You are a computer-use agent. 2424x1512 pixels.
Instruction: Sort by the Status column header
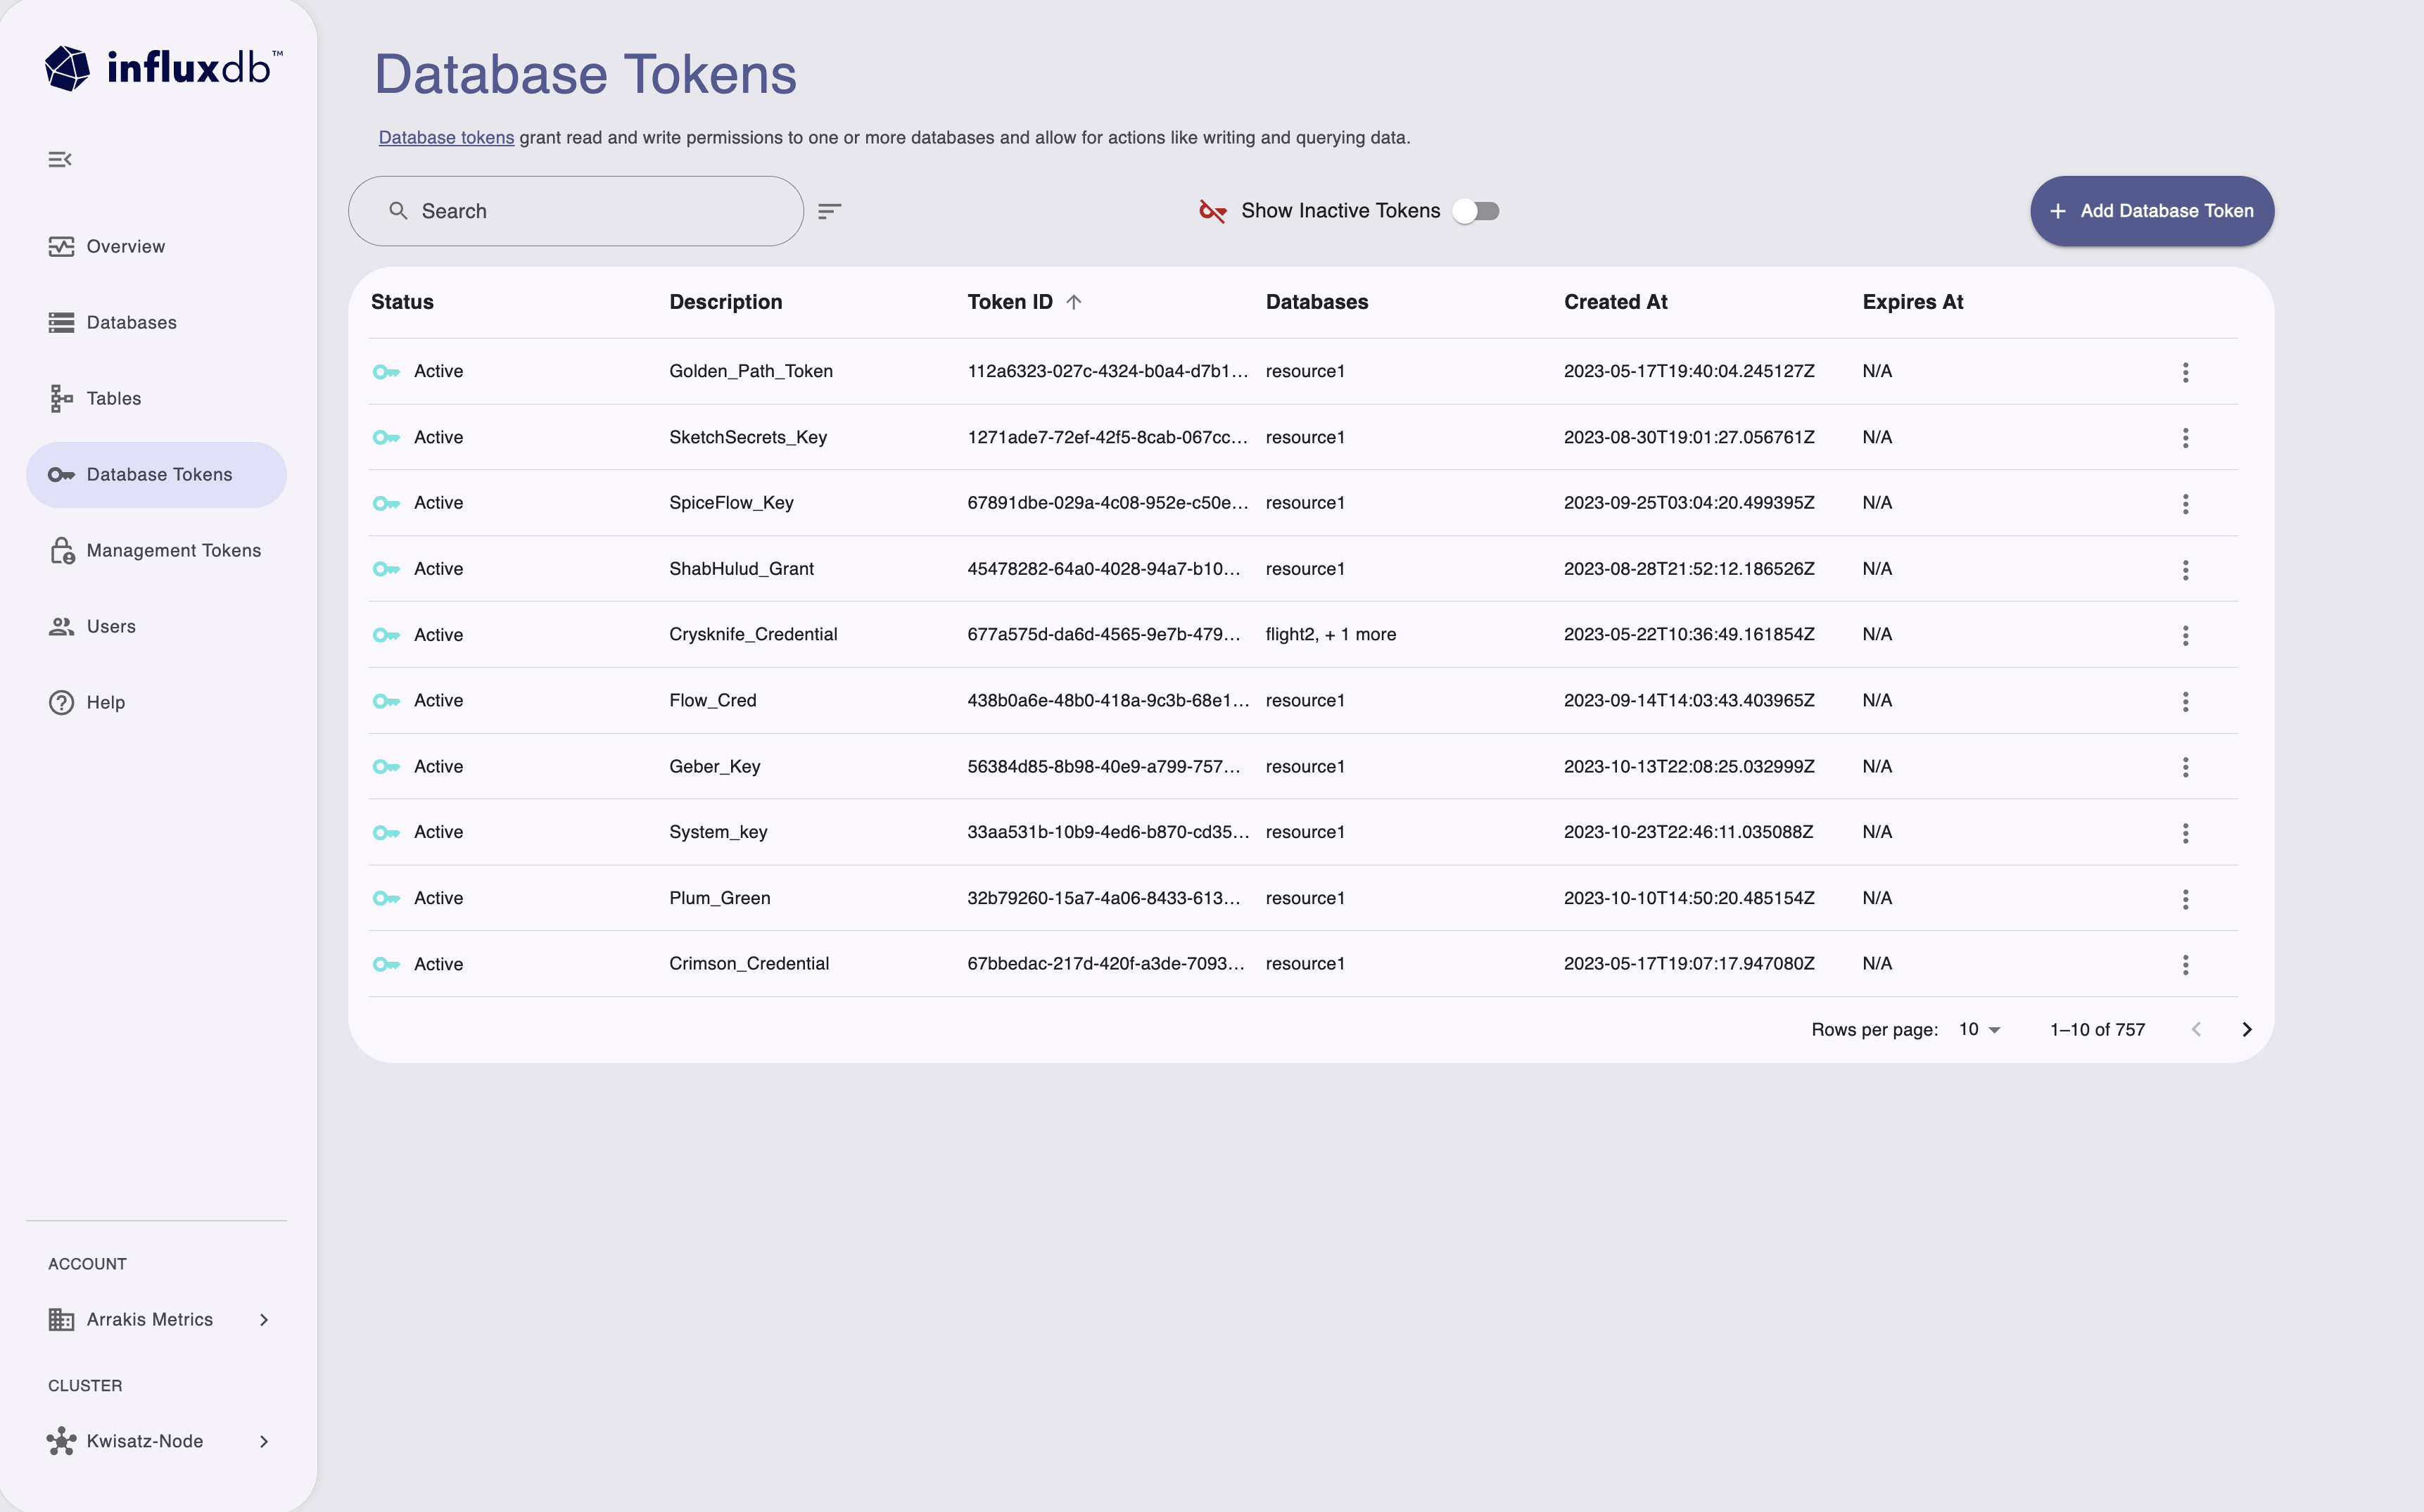402,302
